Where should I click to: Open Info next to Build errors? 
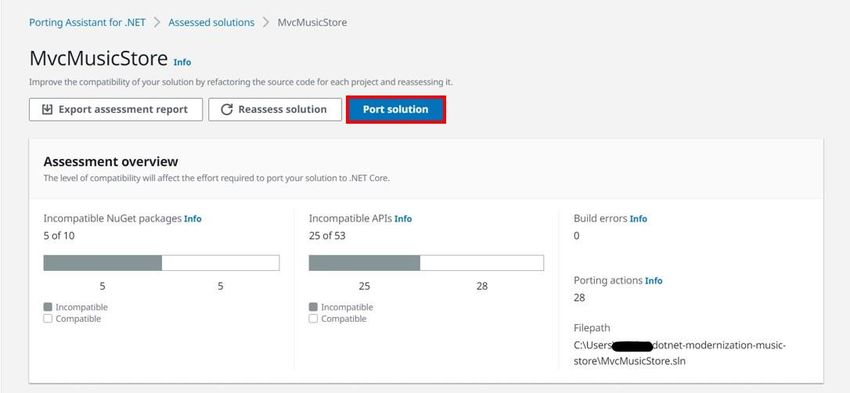point(638,219)
